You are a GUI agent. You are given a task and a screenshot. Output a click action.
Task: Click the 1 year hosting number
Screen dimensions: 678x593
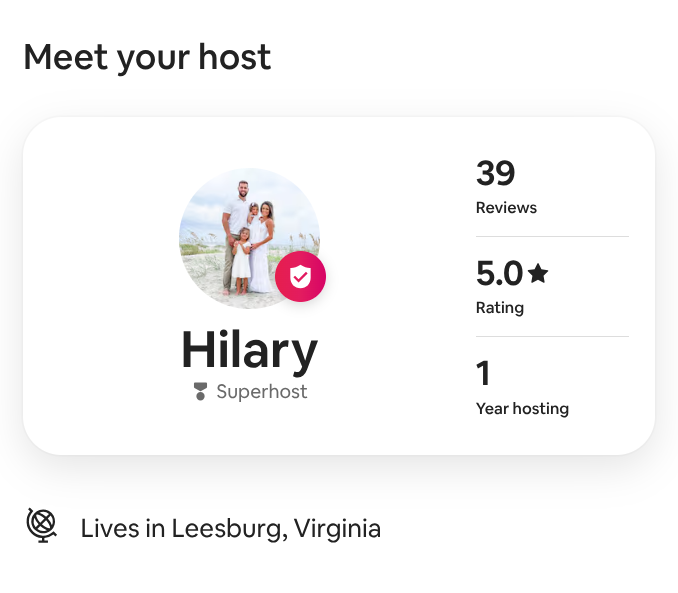click(x=483, y=373)
